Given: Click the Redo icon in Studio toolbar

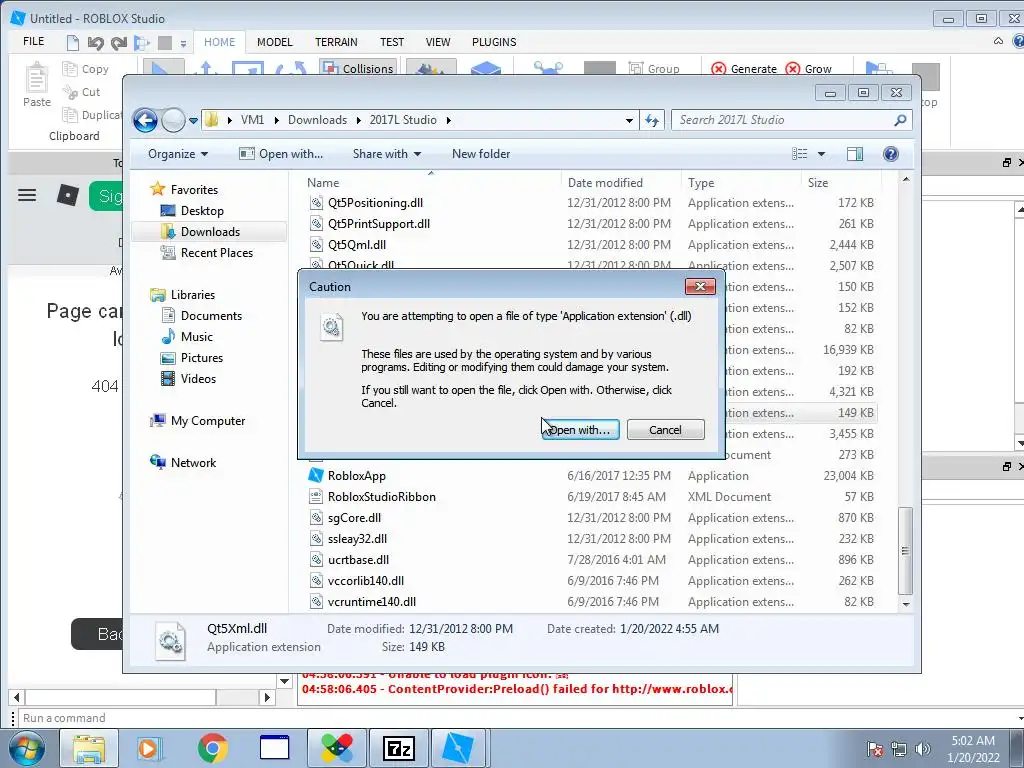Looking at the screenshot, I should coord(118,43).
